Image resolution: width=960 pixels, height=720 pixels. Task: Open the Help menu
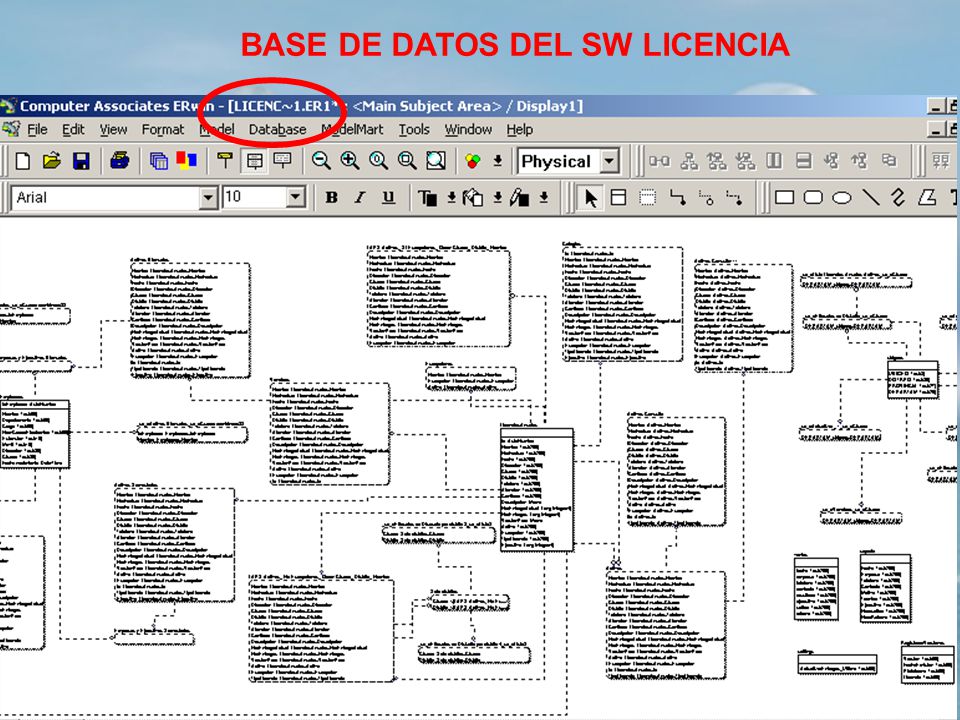(520, 130)
